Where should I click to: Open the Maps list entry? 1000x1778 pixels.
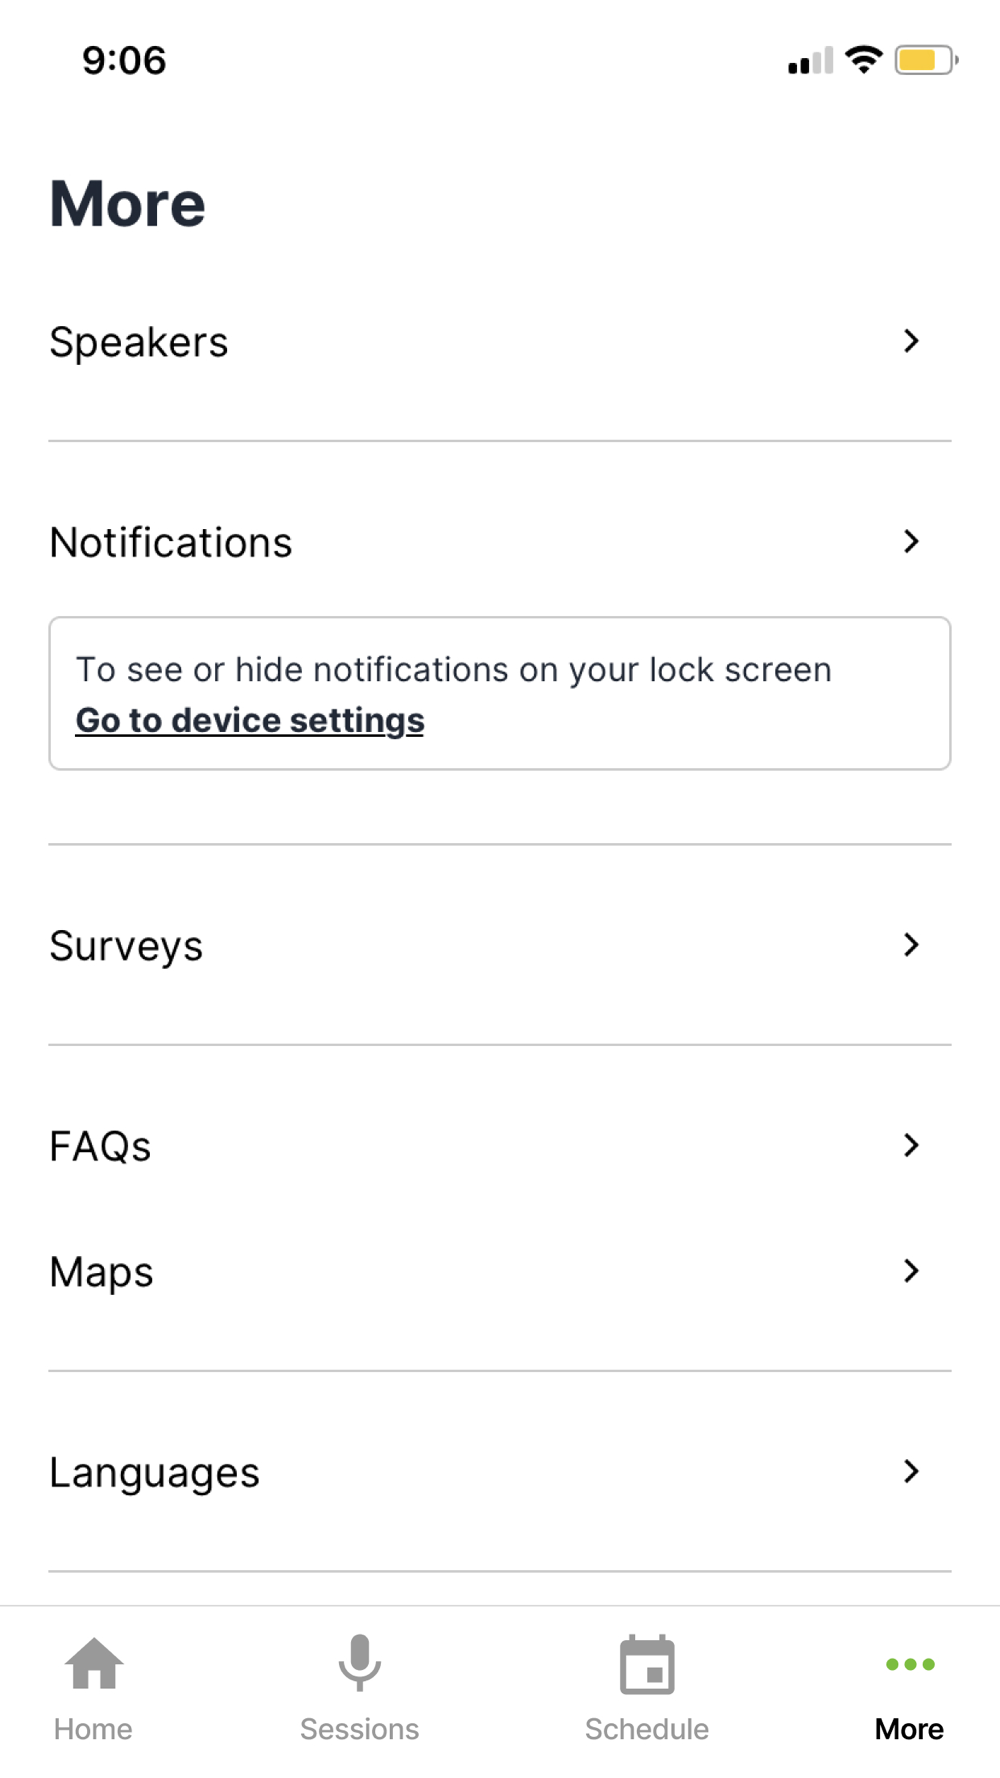coord(102,1272)
